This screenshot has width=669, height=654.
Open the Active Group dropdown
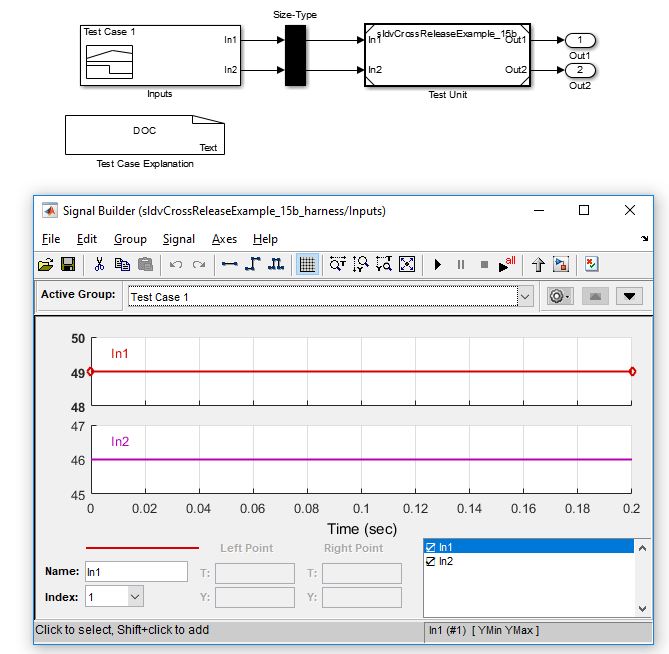pos(526,296)
